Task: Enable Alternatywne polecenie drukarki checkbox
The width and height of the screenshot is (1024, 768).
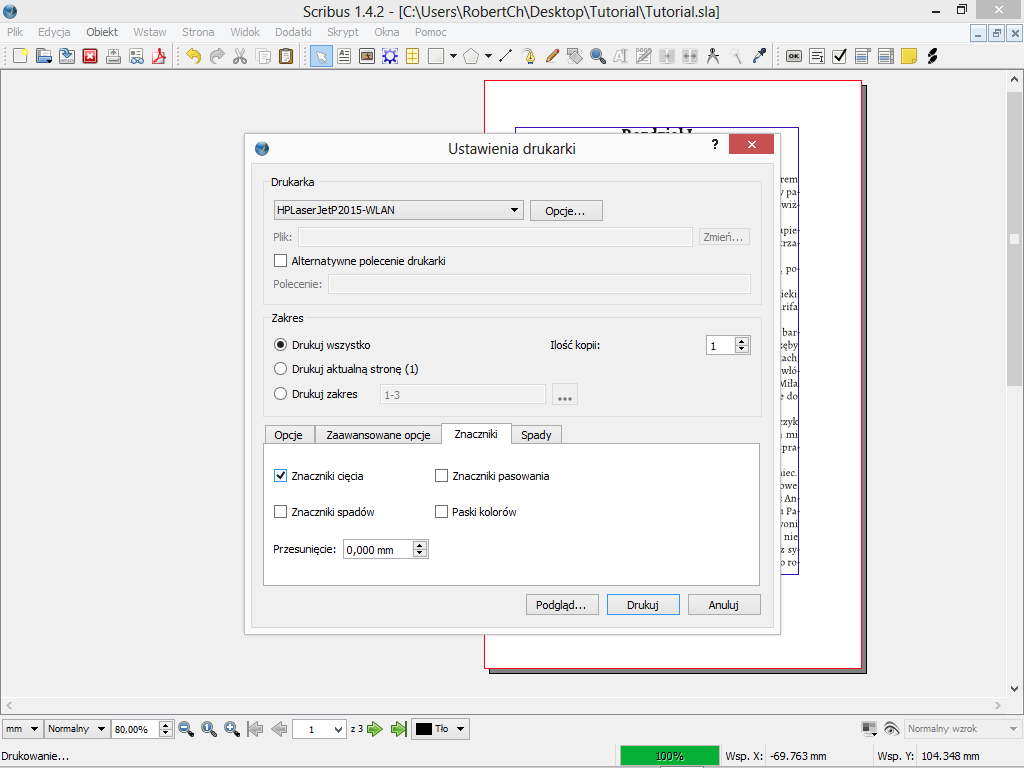Action: tap(281, 261)
